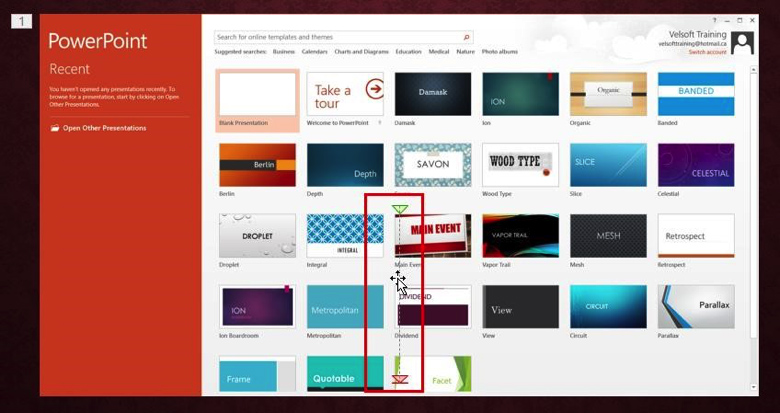The width and height of the screenshot is (780, 413).
Task: Select the Education suggested search
Action: [408, 52]
